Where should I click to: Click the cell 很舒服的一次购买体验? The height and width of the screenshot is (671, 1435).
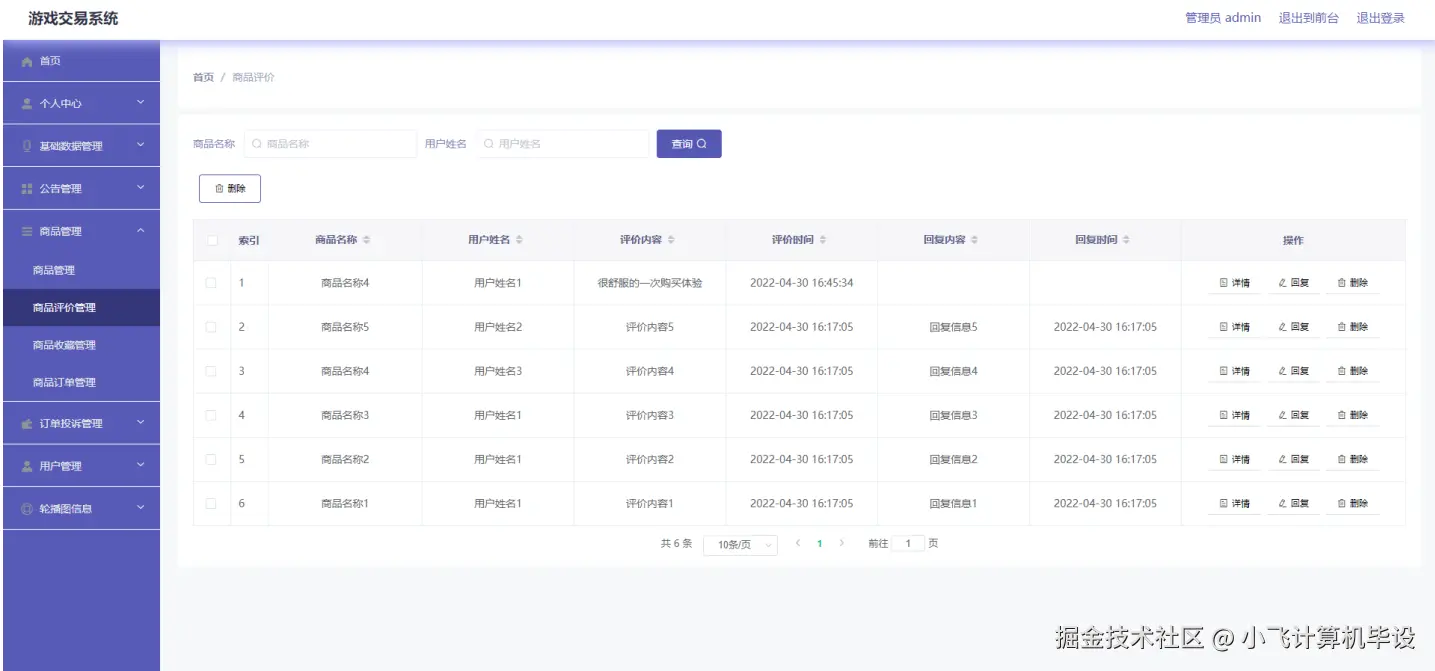point(650,283)
